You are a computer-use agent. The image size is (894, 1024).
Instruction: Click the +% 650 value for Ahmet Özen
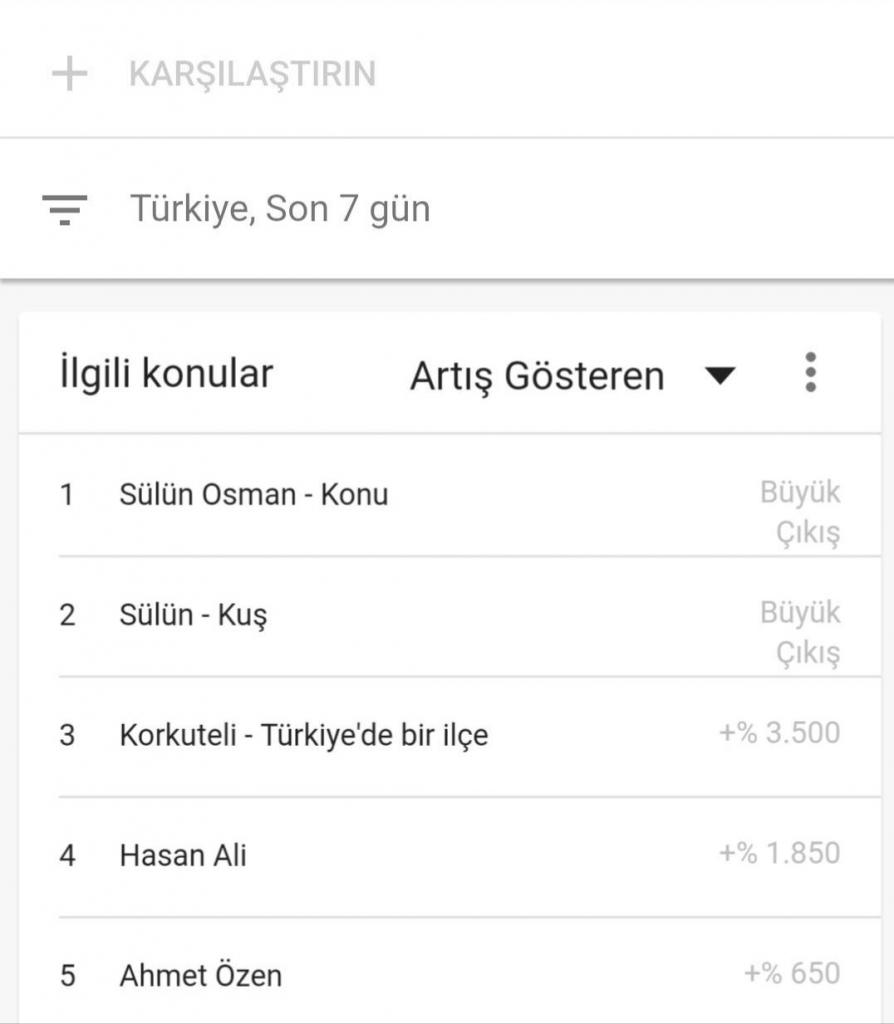click(x=792, y=973)
